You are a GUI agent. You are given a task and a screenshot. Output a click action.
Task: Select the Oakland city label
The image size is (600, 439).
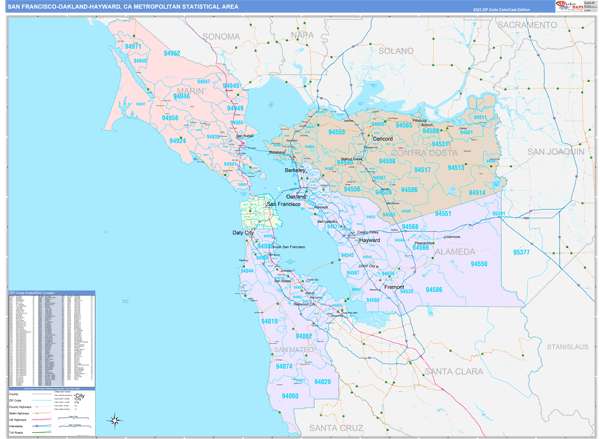click(x=297, y=197)
